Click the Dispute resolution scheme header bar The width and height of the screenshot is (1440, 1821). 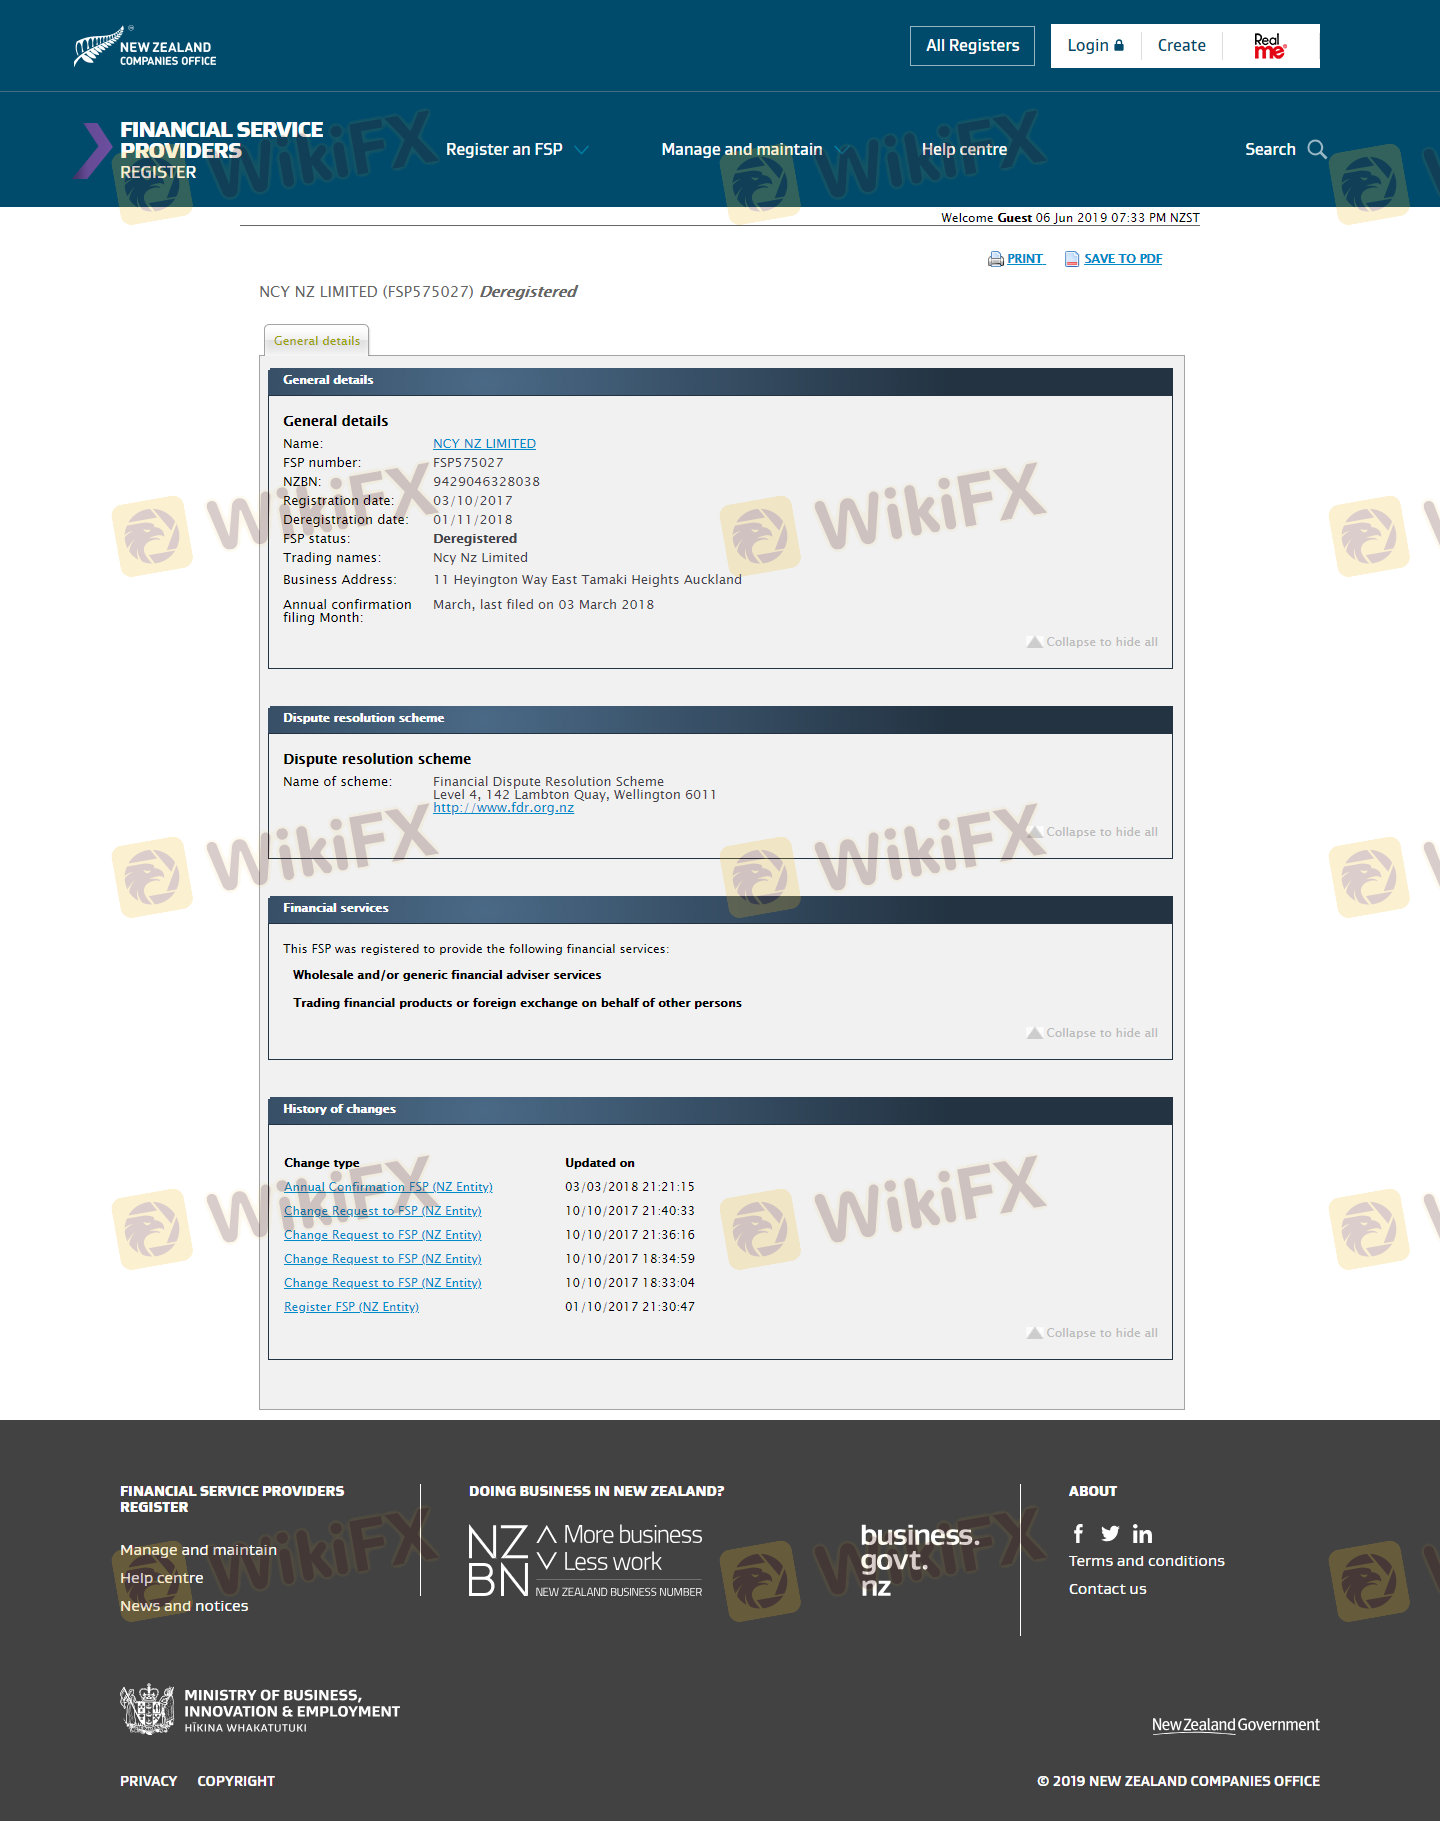coord(720,719)
